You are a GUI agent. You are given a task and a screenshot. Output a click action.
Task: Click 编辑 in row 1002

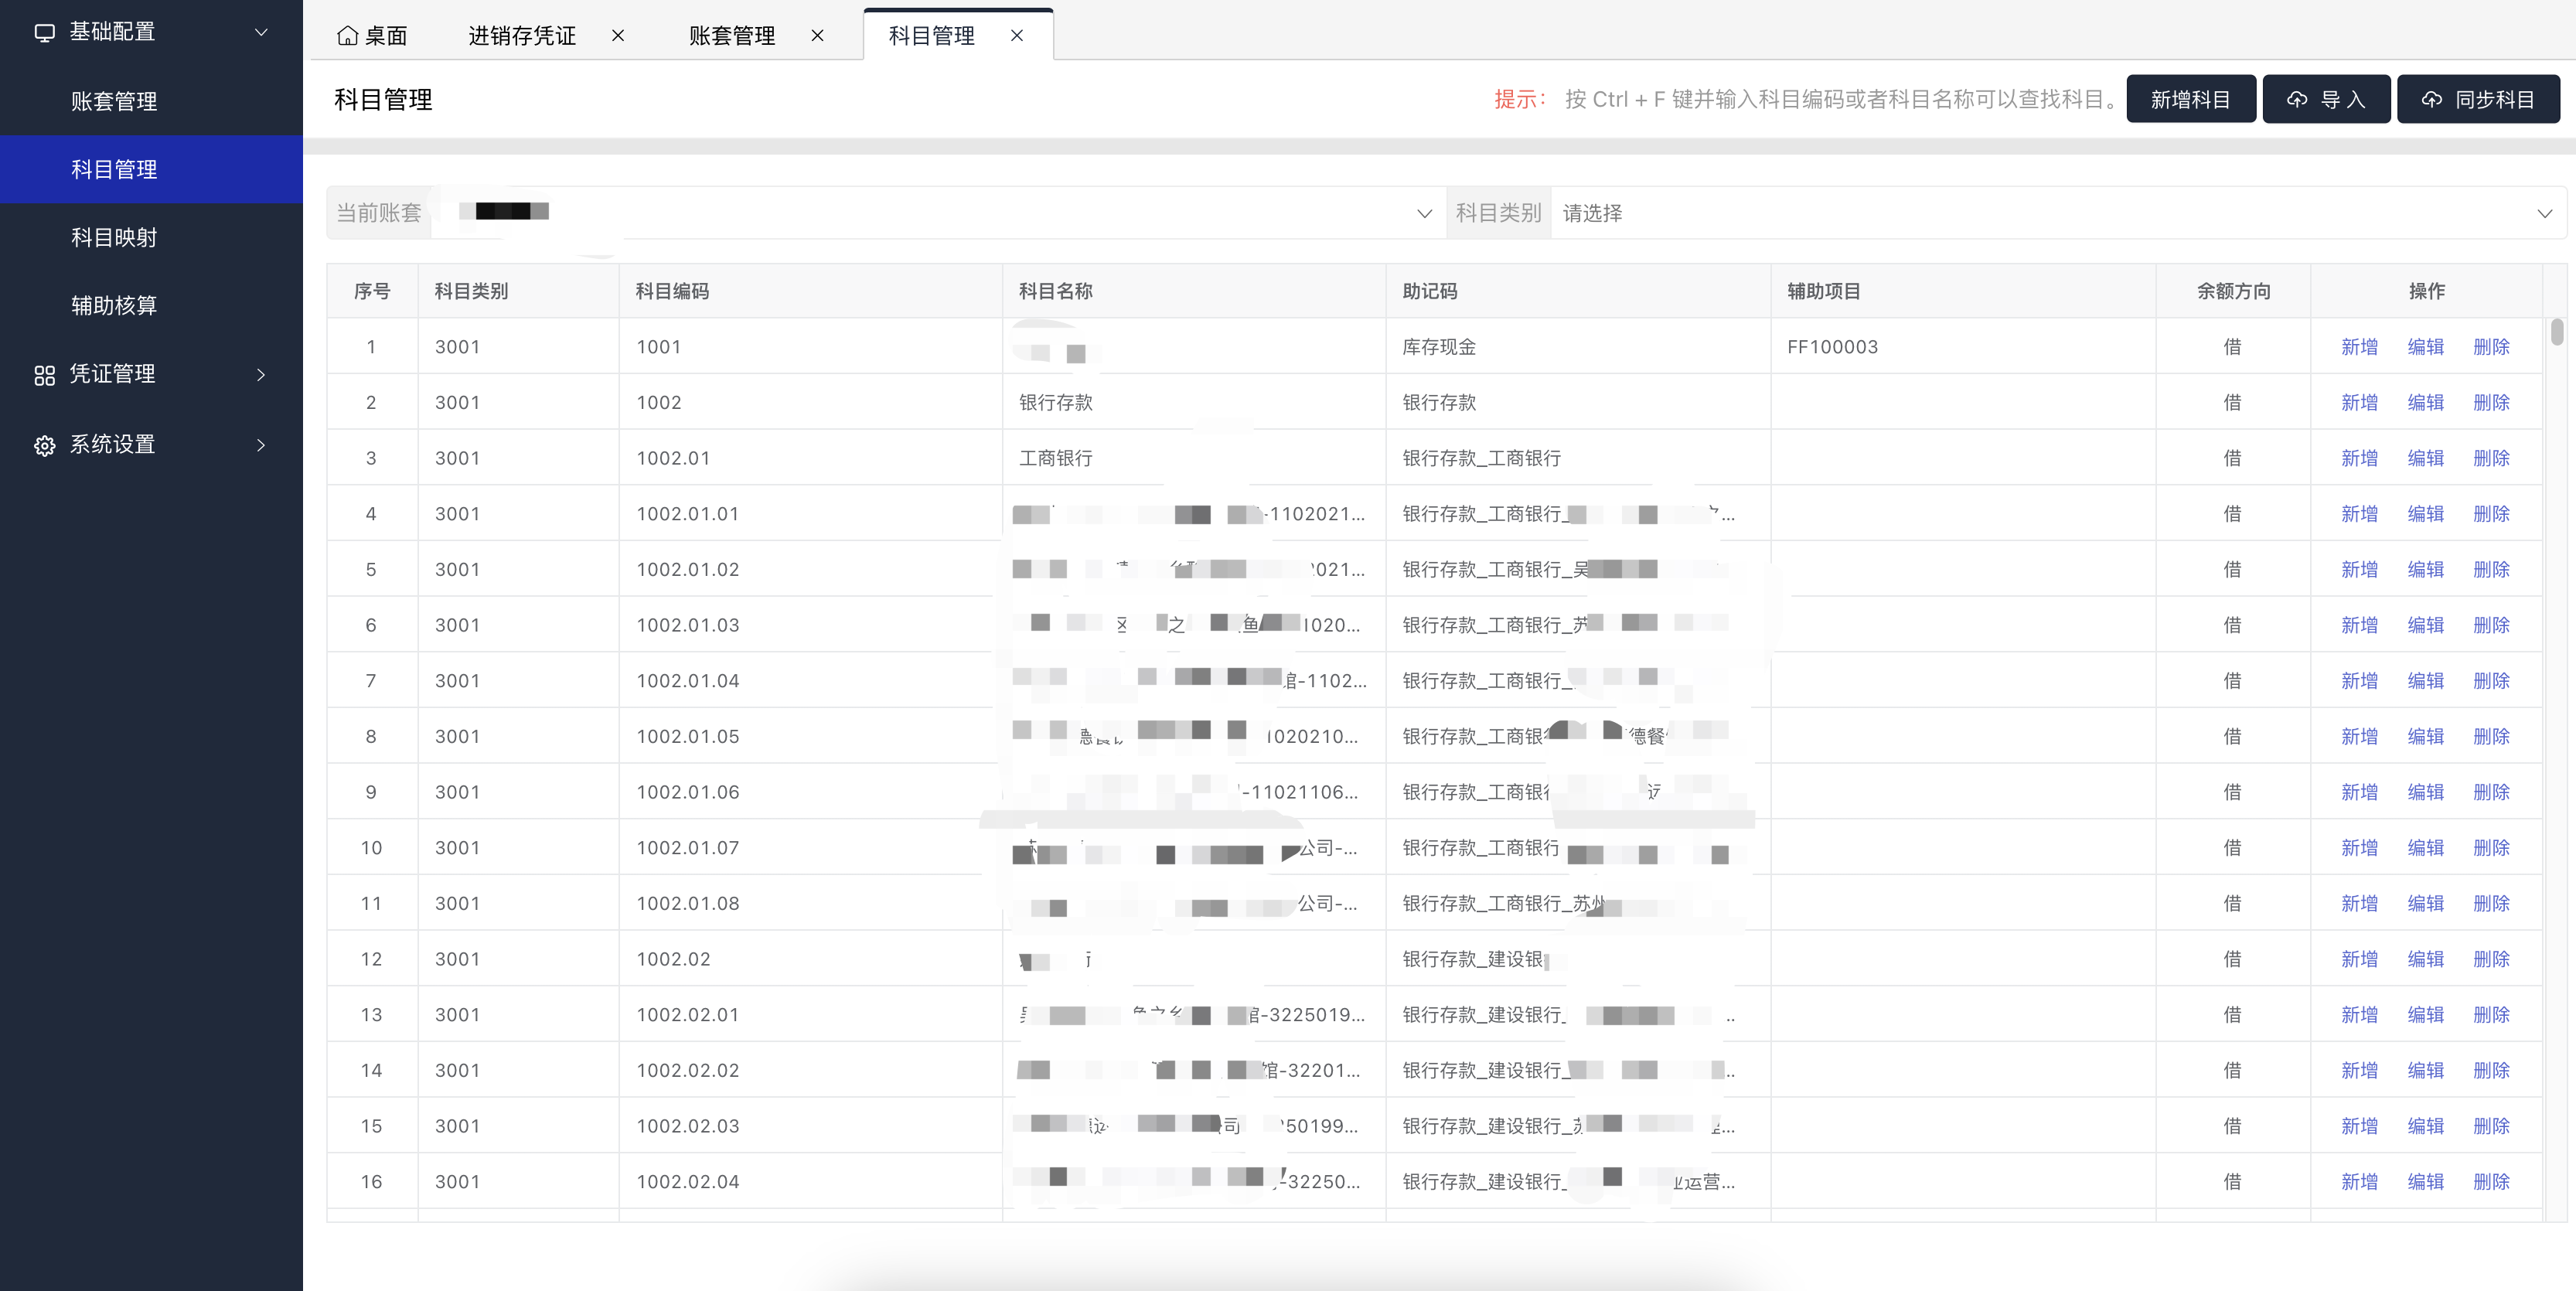(2425, 403)
